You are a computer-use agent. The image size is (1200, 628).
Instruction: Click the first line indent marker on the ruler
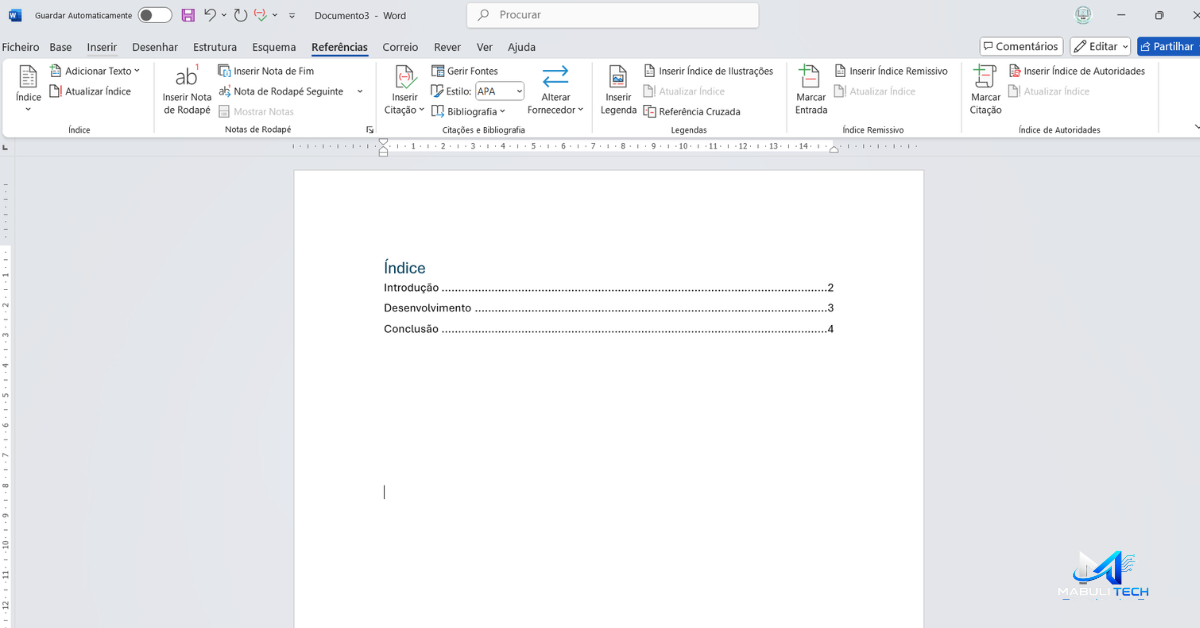coord(383,143)
